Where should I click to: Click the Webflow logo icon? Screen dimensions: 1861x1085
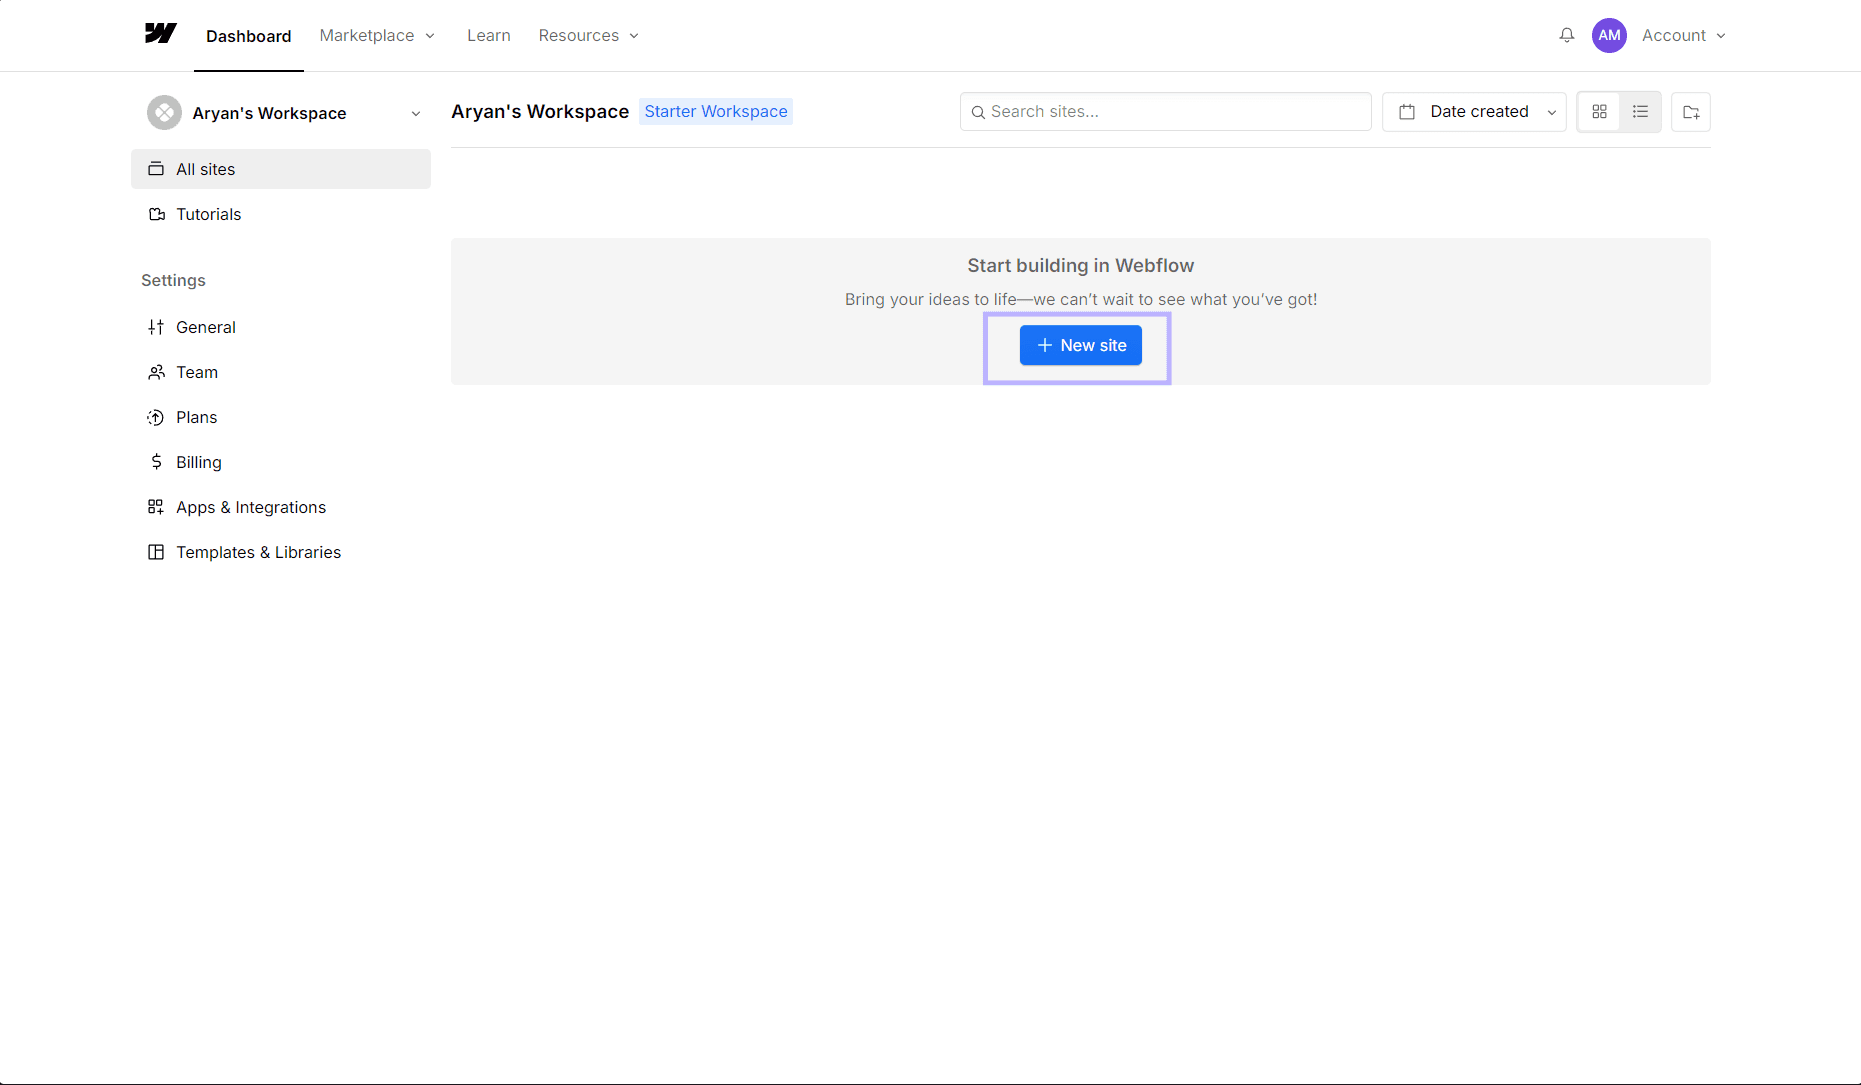click(160, 34)
